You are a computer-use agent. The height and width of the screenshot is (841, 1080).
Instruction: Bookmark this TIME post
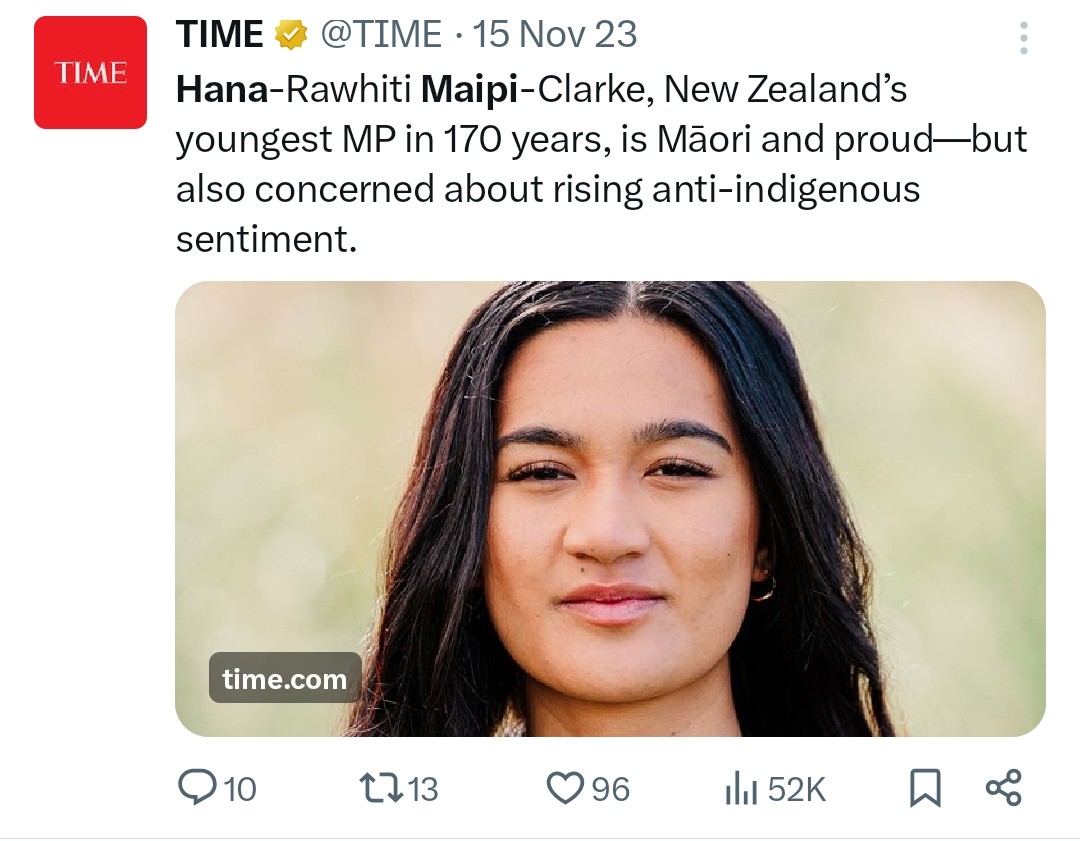[x=925, y=789]
